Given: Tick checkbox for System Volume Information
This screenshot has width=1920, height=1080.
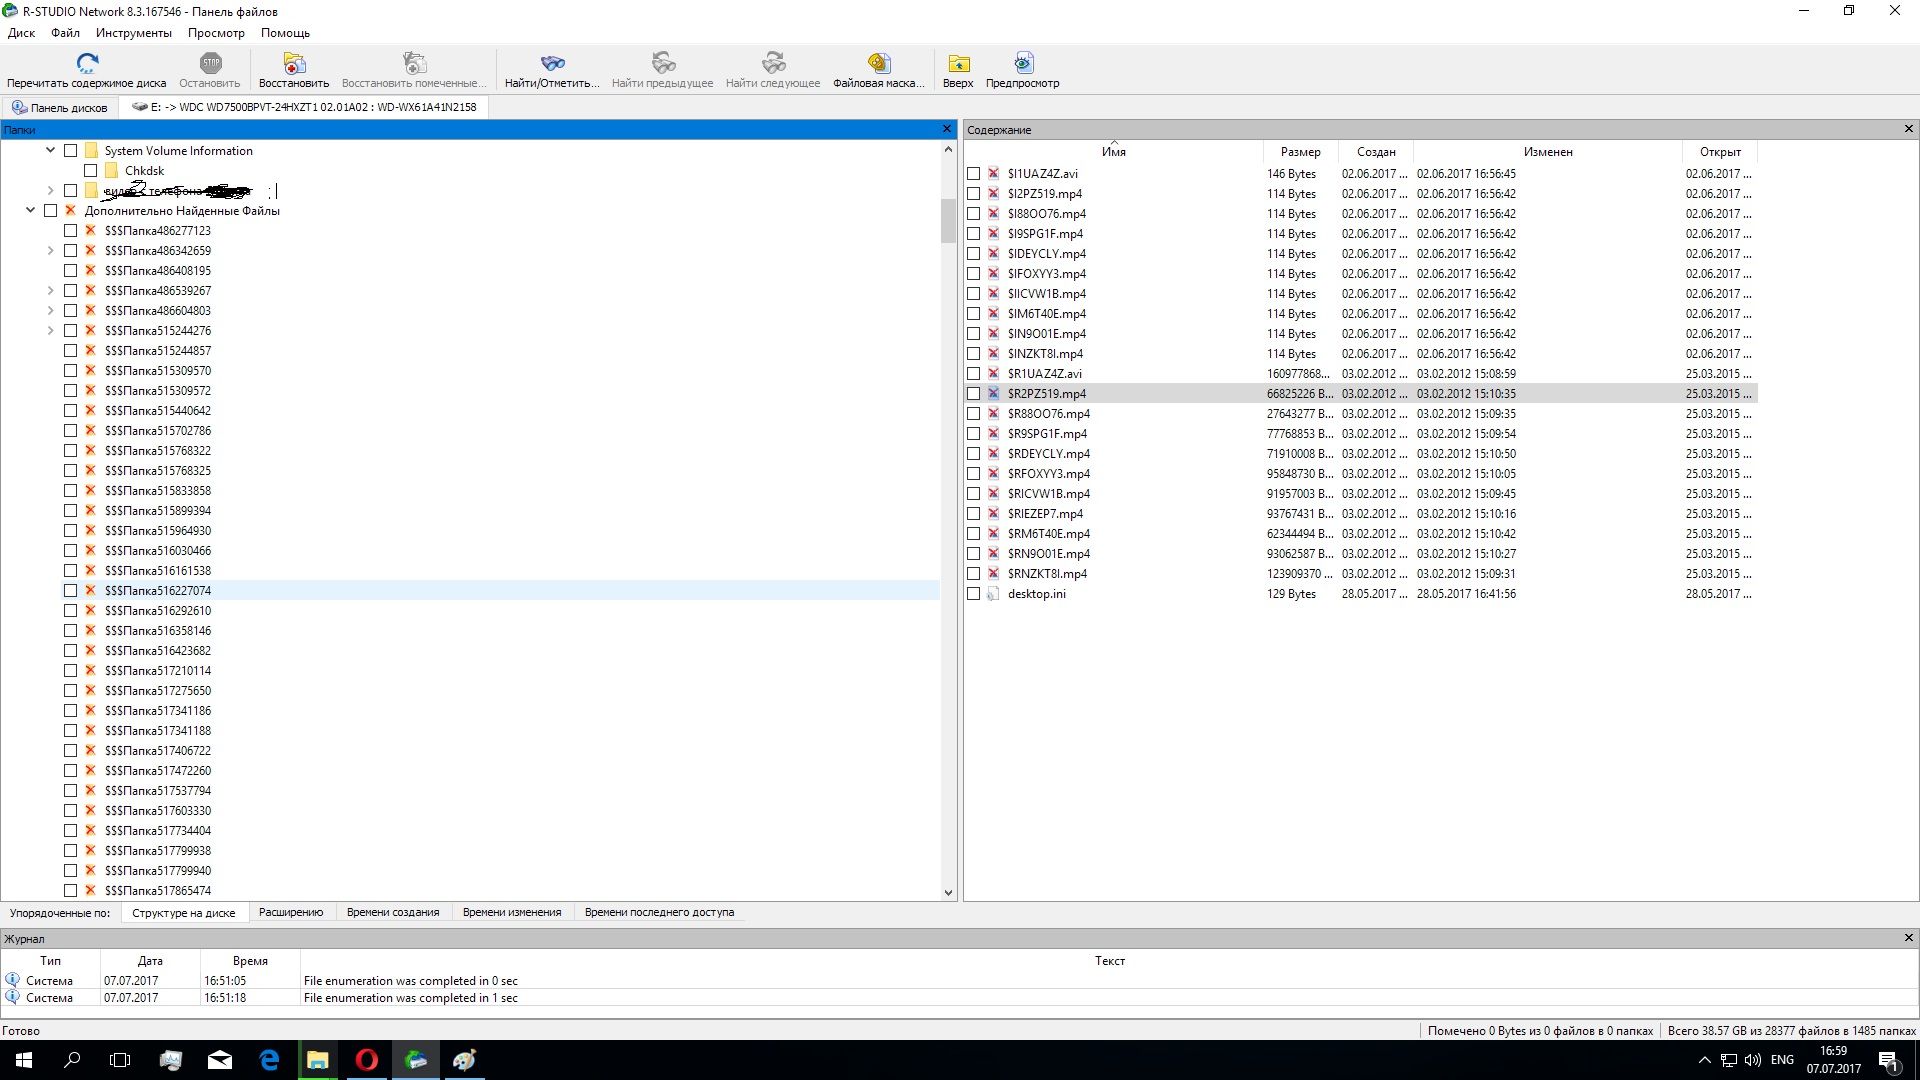Looking at the screenshot, I should click(x=70, y=150).
